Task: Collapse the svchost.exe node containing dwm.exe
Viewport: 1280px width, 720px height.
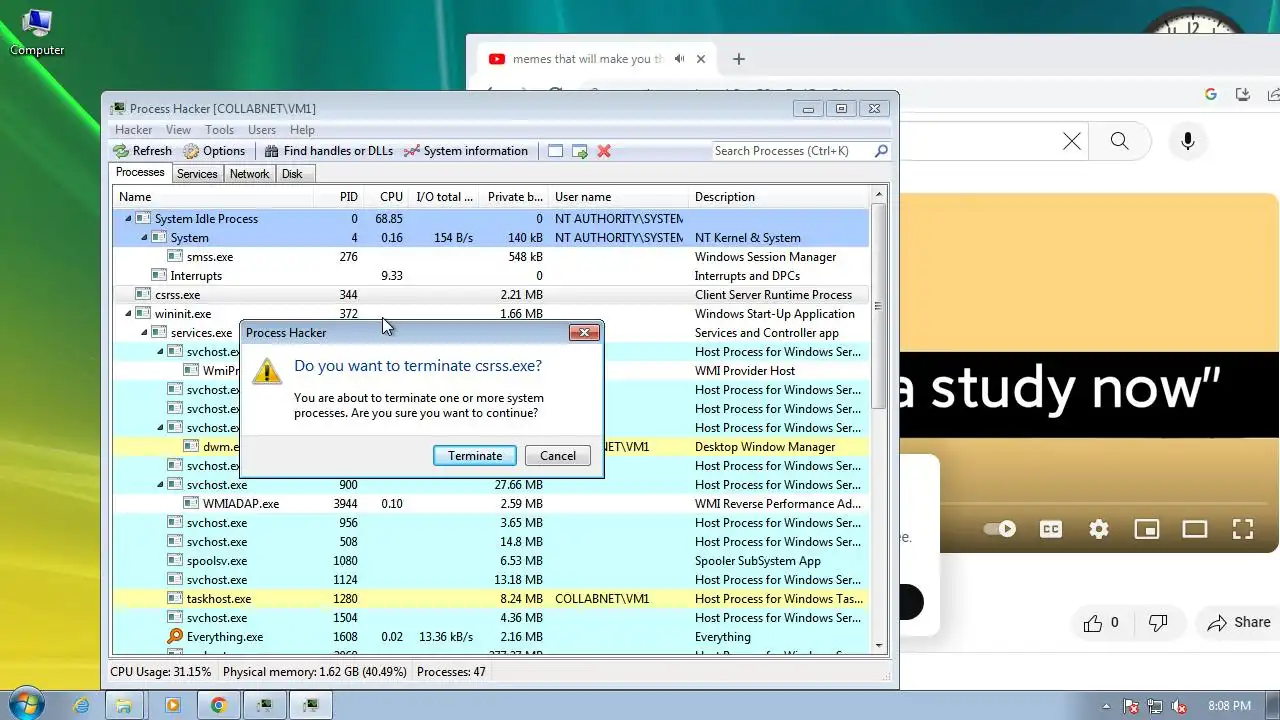Action: tap(160, 428)
